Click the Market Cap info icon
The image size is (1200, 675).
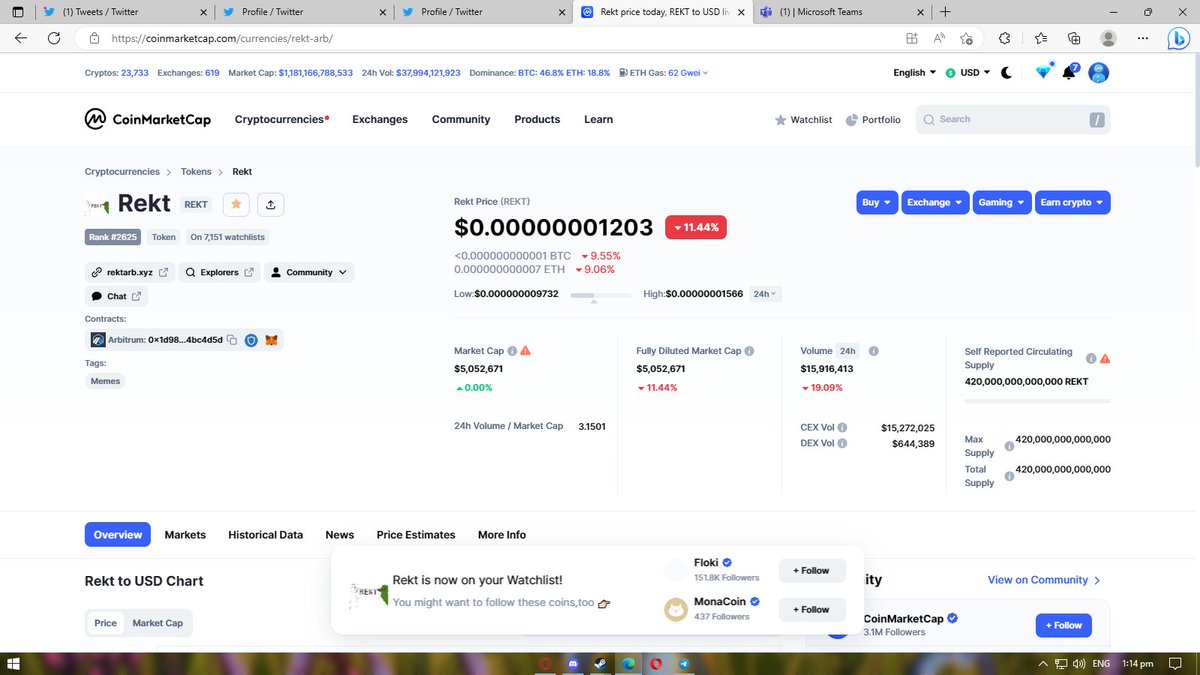[512, 351]
